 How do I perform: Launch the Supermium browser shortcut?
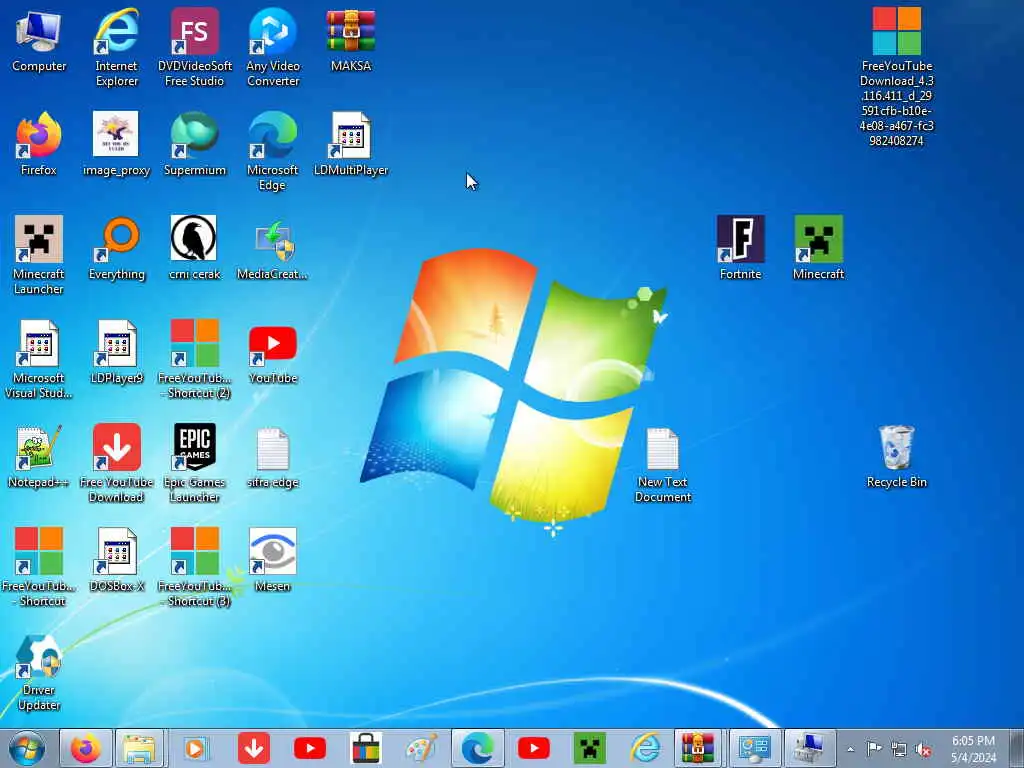[195, 144]
